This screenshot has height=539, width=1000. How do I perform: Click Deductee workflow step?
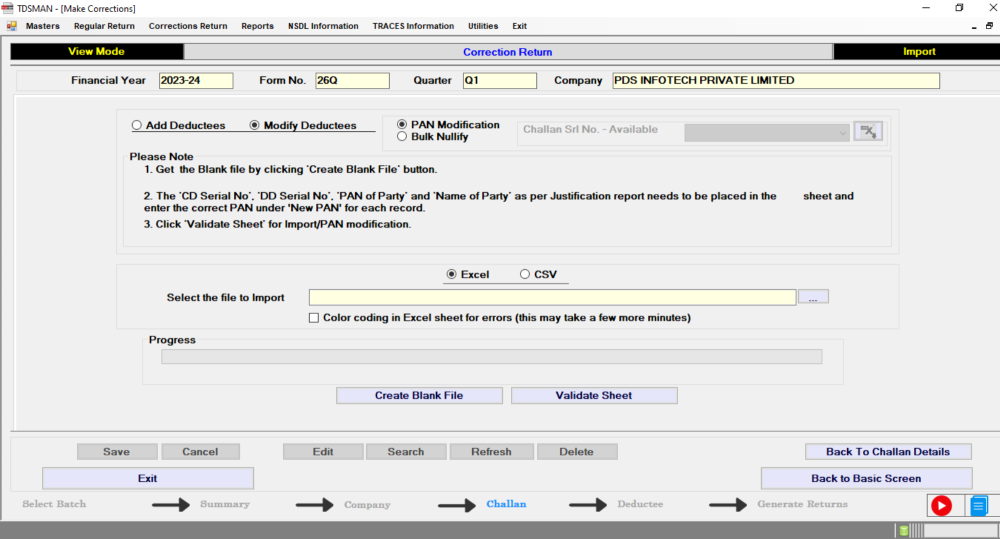tap(640, 504)
